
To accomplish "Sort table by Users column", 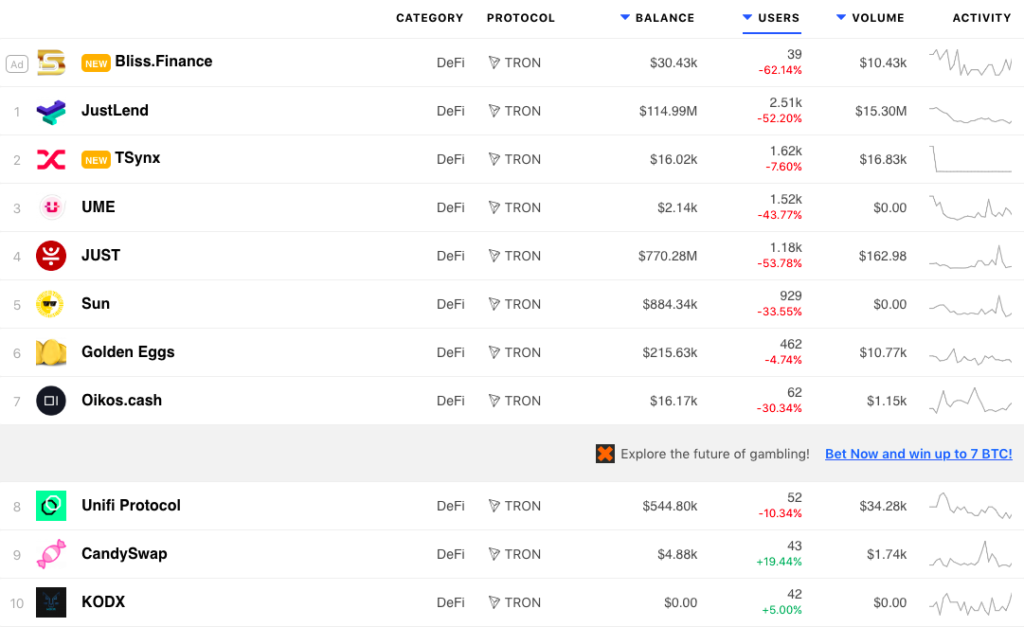I will pos(778,18).
